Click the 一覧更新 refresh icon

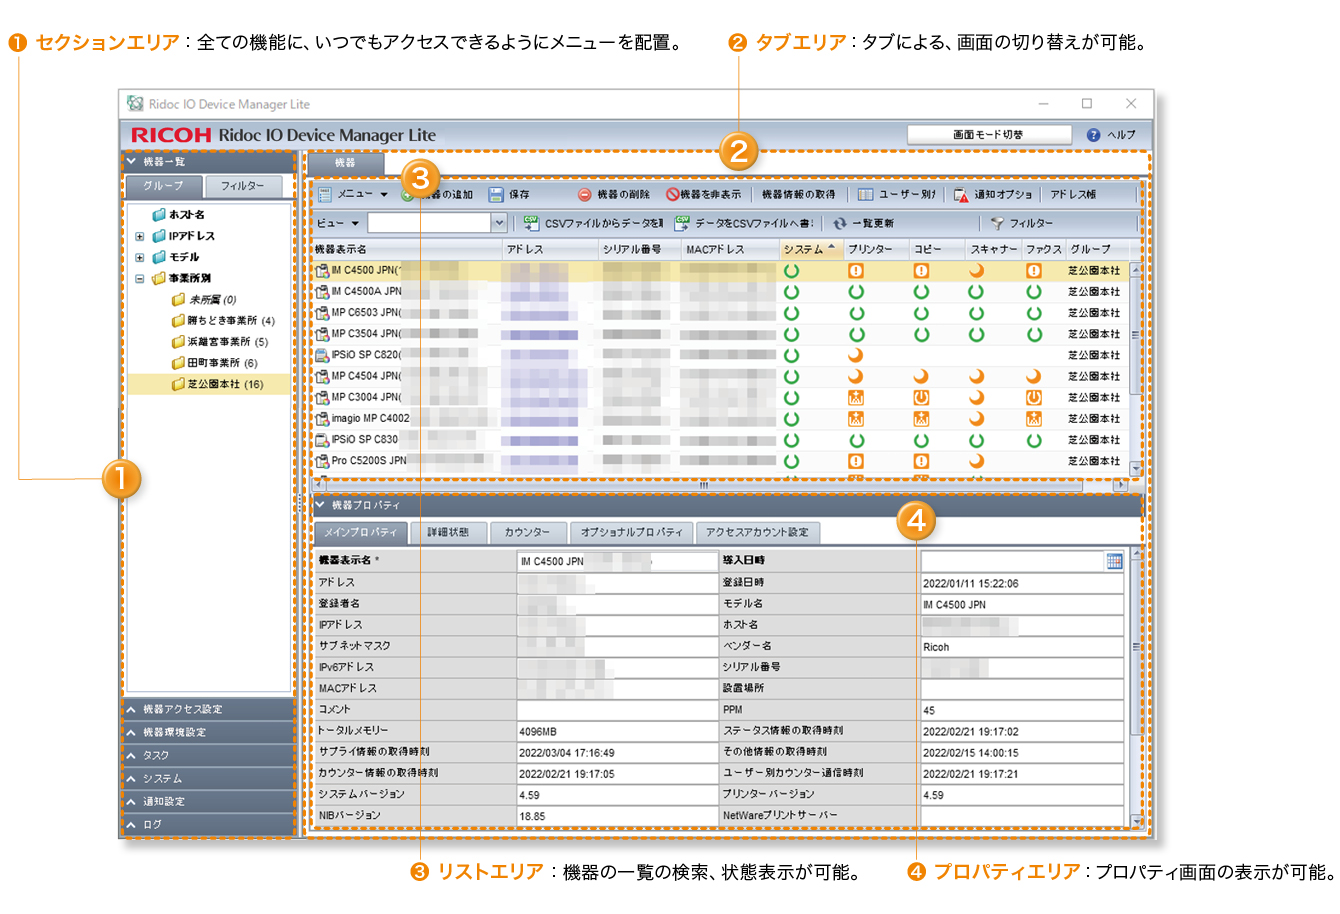pos(840,224)
